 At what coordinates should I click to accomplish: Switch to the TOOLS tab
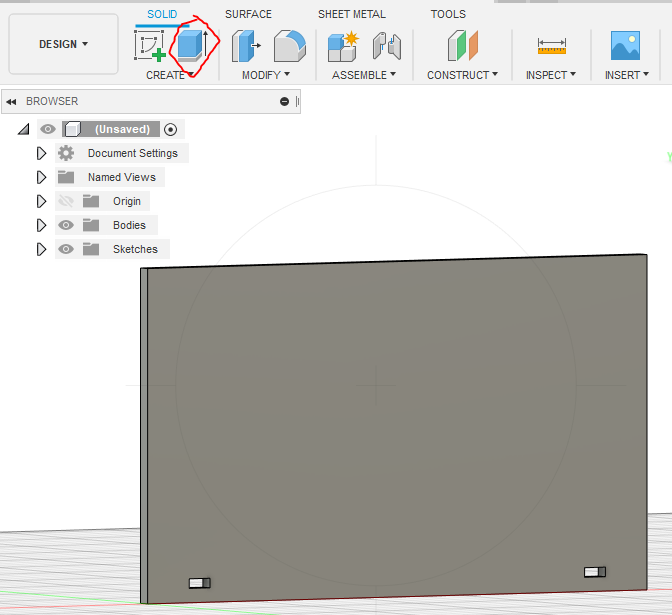pyautogui.click(x=448, y=14)
